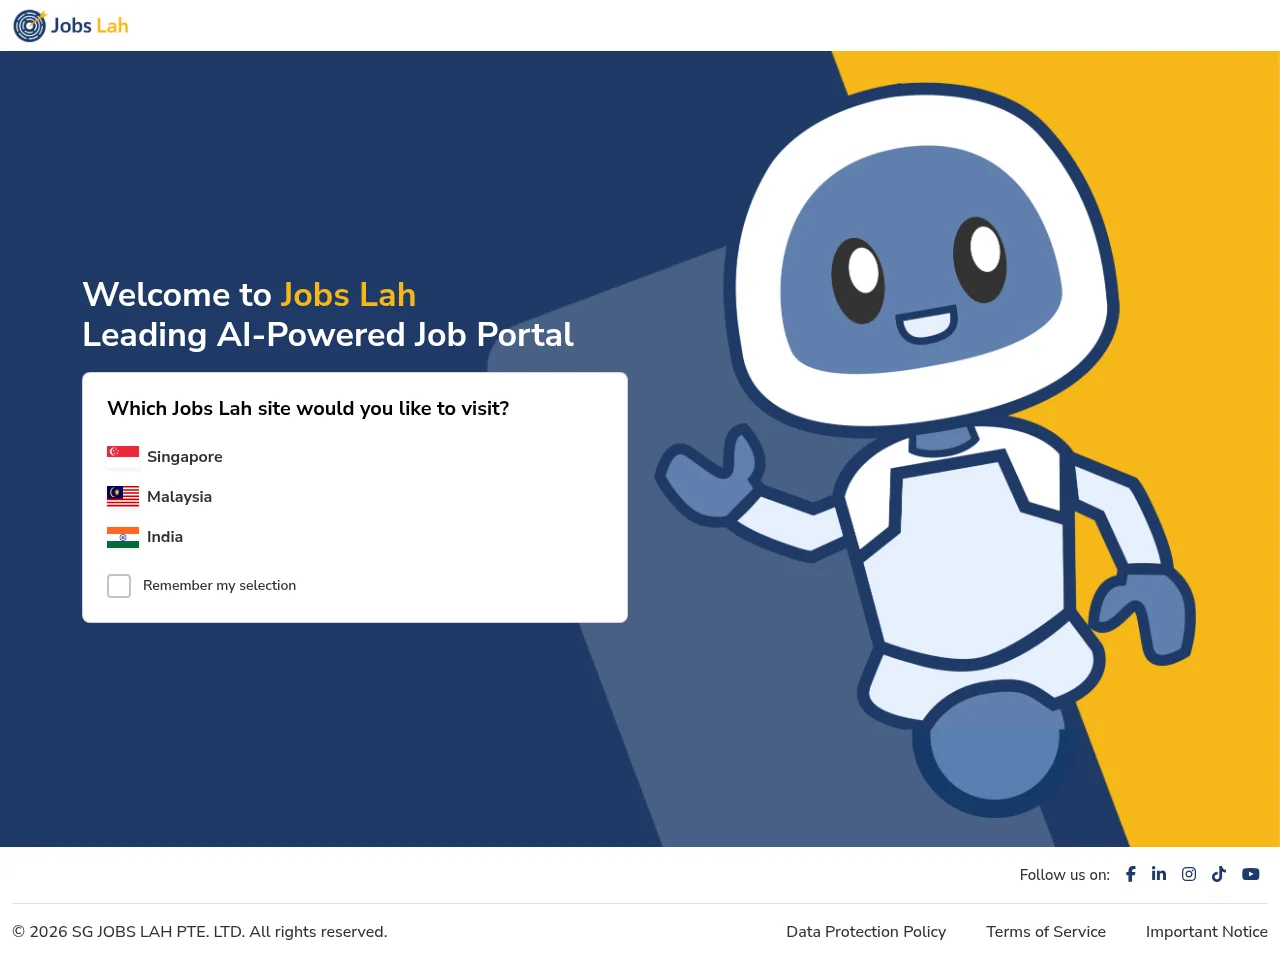1280x960 pixels.
Task: Select the Malaysia flag icon
Action: [123, 497]
